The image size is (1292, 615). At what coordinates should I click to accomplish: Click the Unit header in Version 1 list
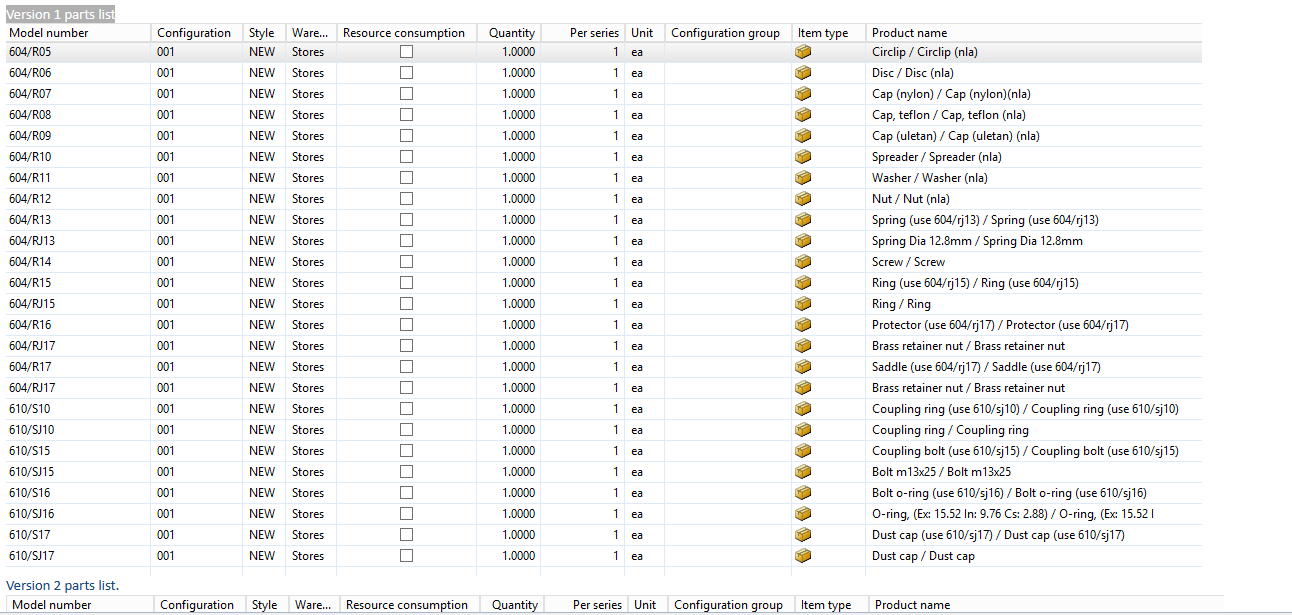click(645, 33)
